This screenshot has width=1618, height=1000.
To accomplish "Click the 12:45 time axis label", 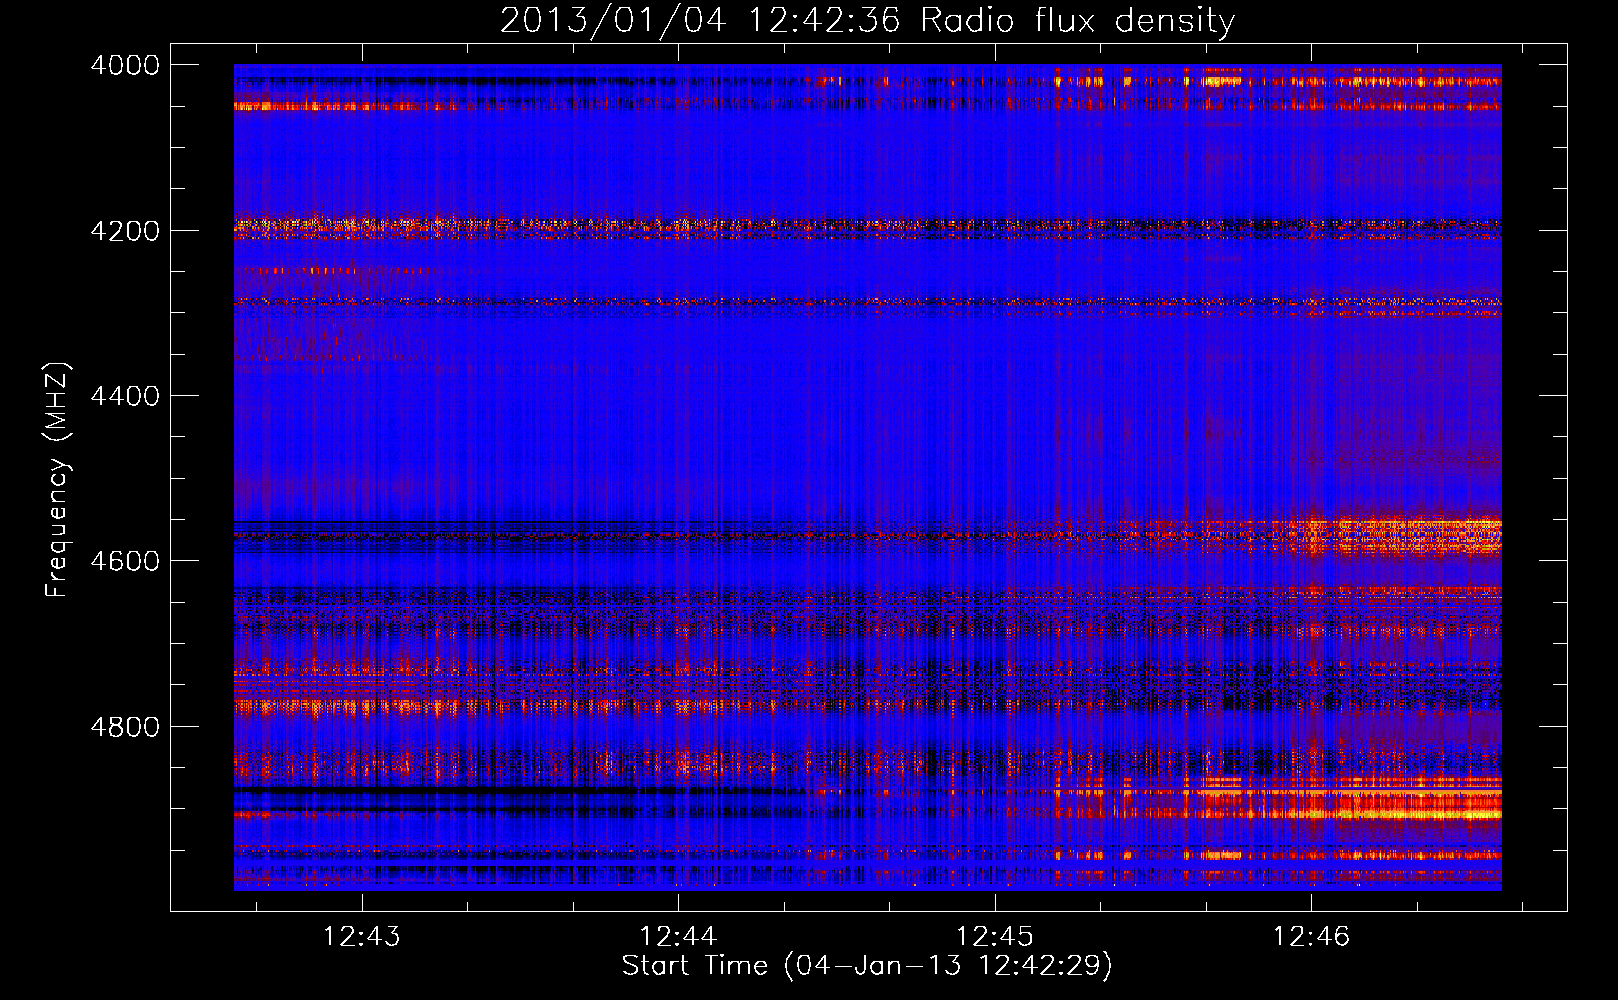I will click(x=995, y=936).
